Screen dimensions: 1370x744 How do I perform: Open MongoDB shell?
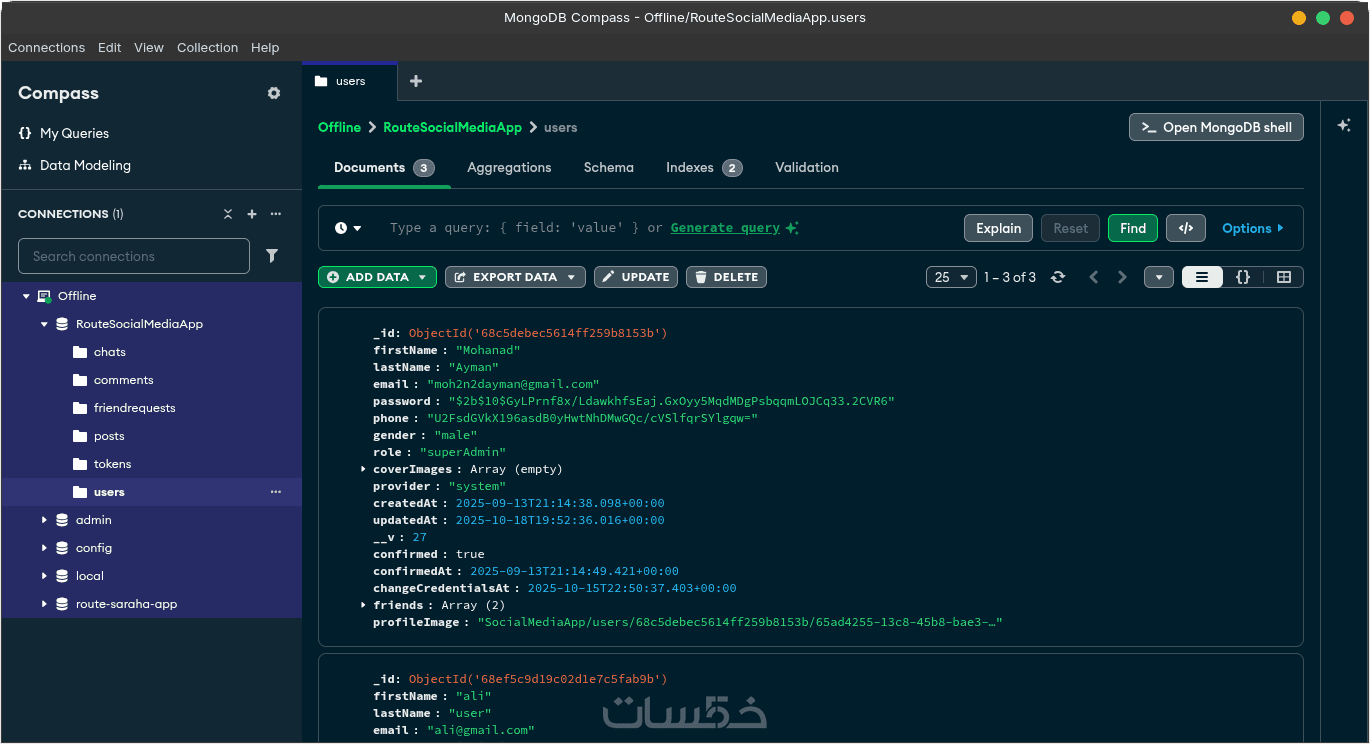click(x=1216, y=127)
